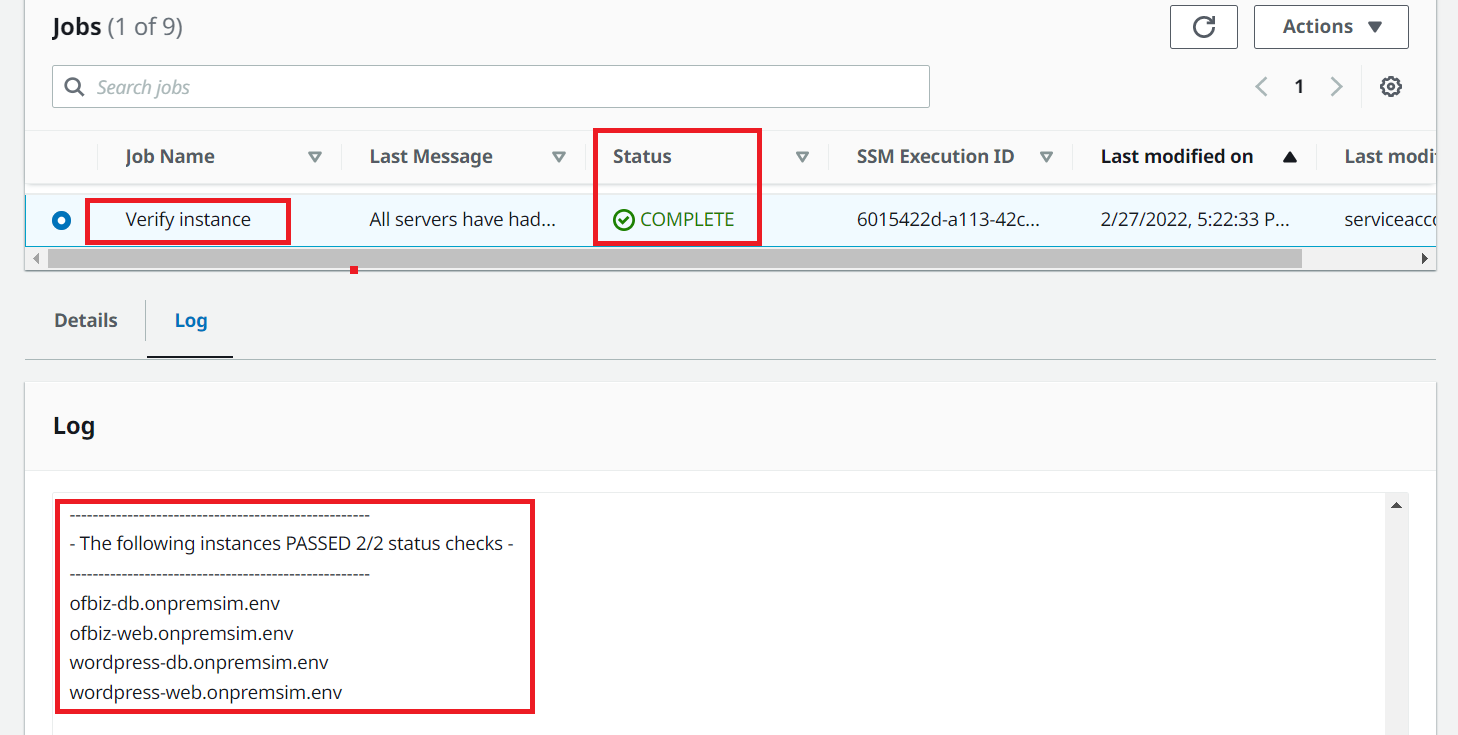Screen dimensions: 1458x735
Task: Click the COMPLETE status text
Action: (687, 220)
